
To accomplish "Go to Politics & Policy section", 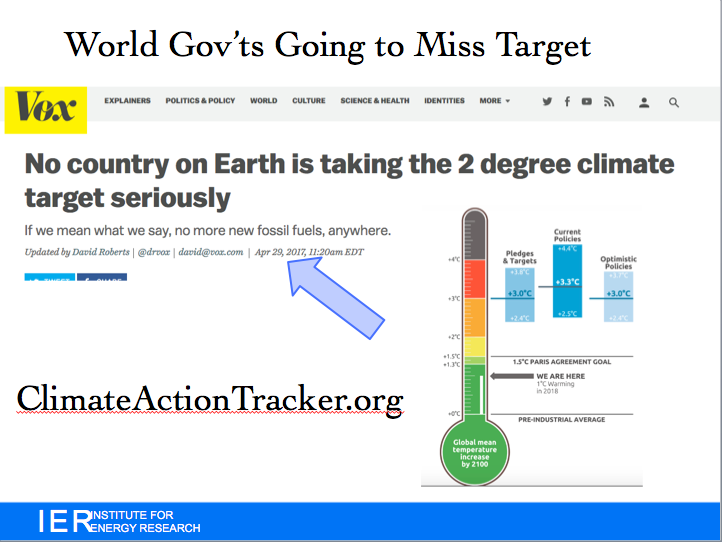I will (200, 101).
